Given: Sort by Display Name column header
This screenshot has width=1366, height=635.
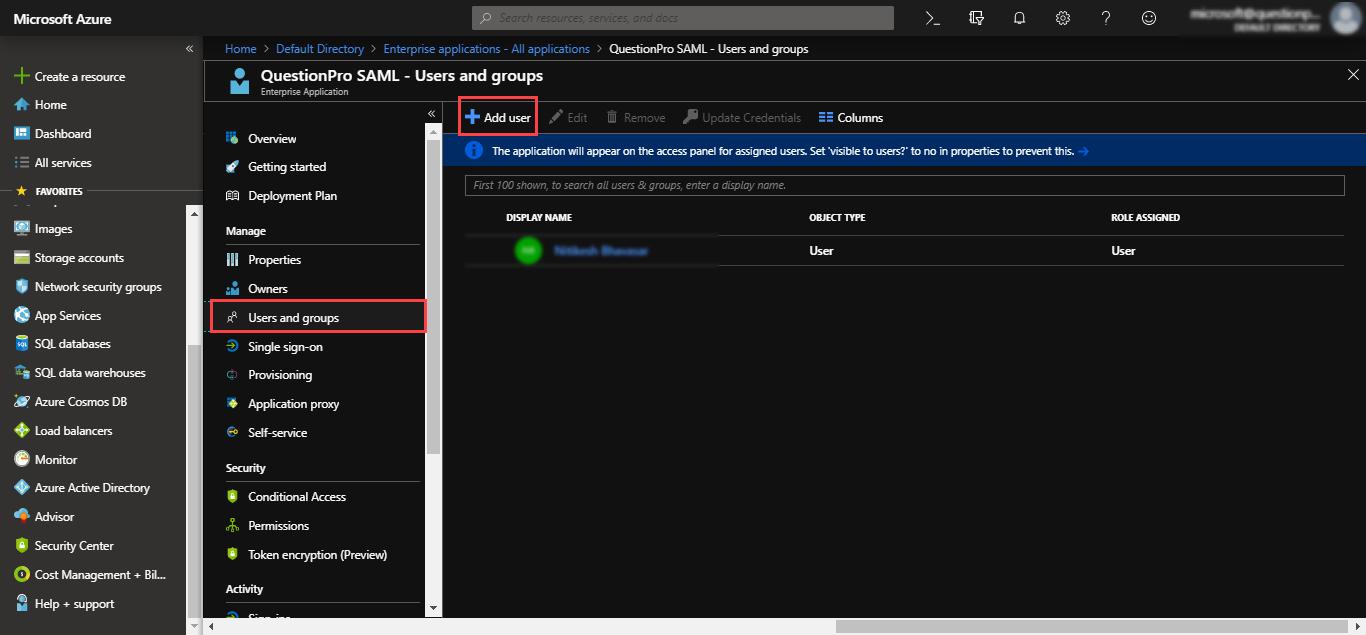Looking at the screenshot, I should pyautogui.click(x=539, y=218).
